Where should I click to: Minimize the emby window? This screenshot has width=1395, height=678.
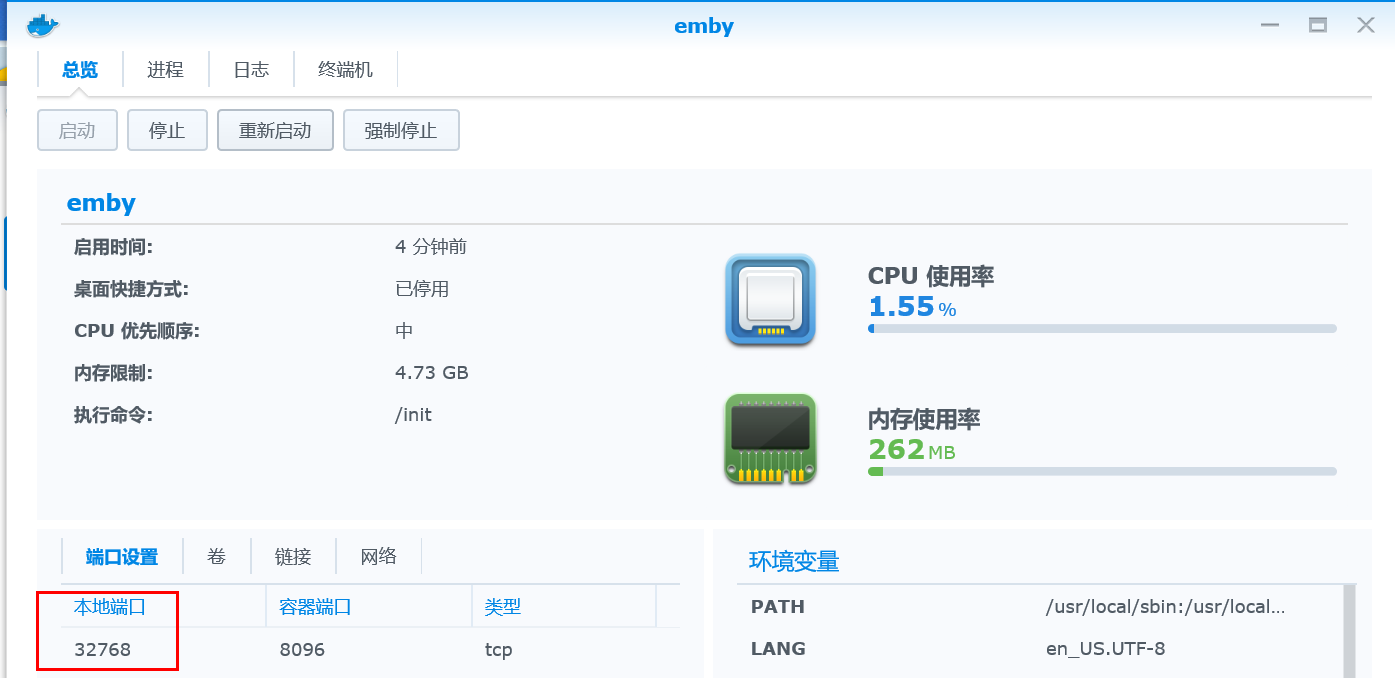point(1271,25)
